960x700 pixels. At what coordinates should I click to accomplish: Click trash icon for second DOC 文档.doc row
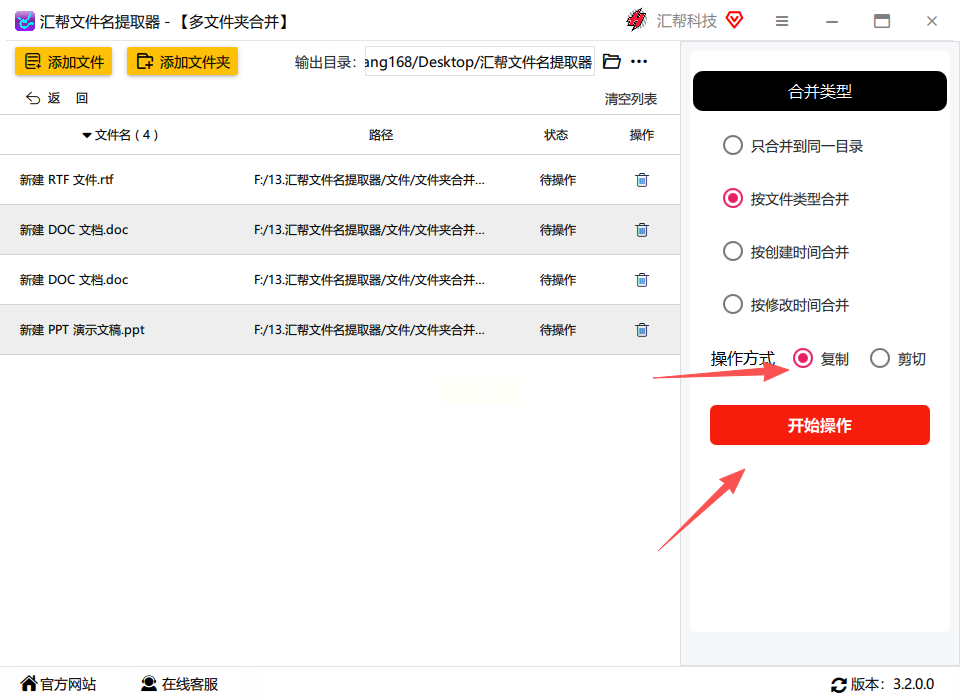coord(642,280)
